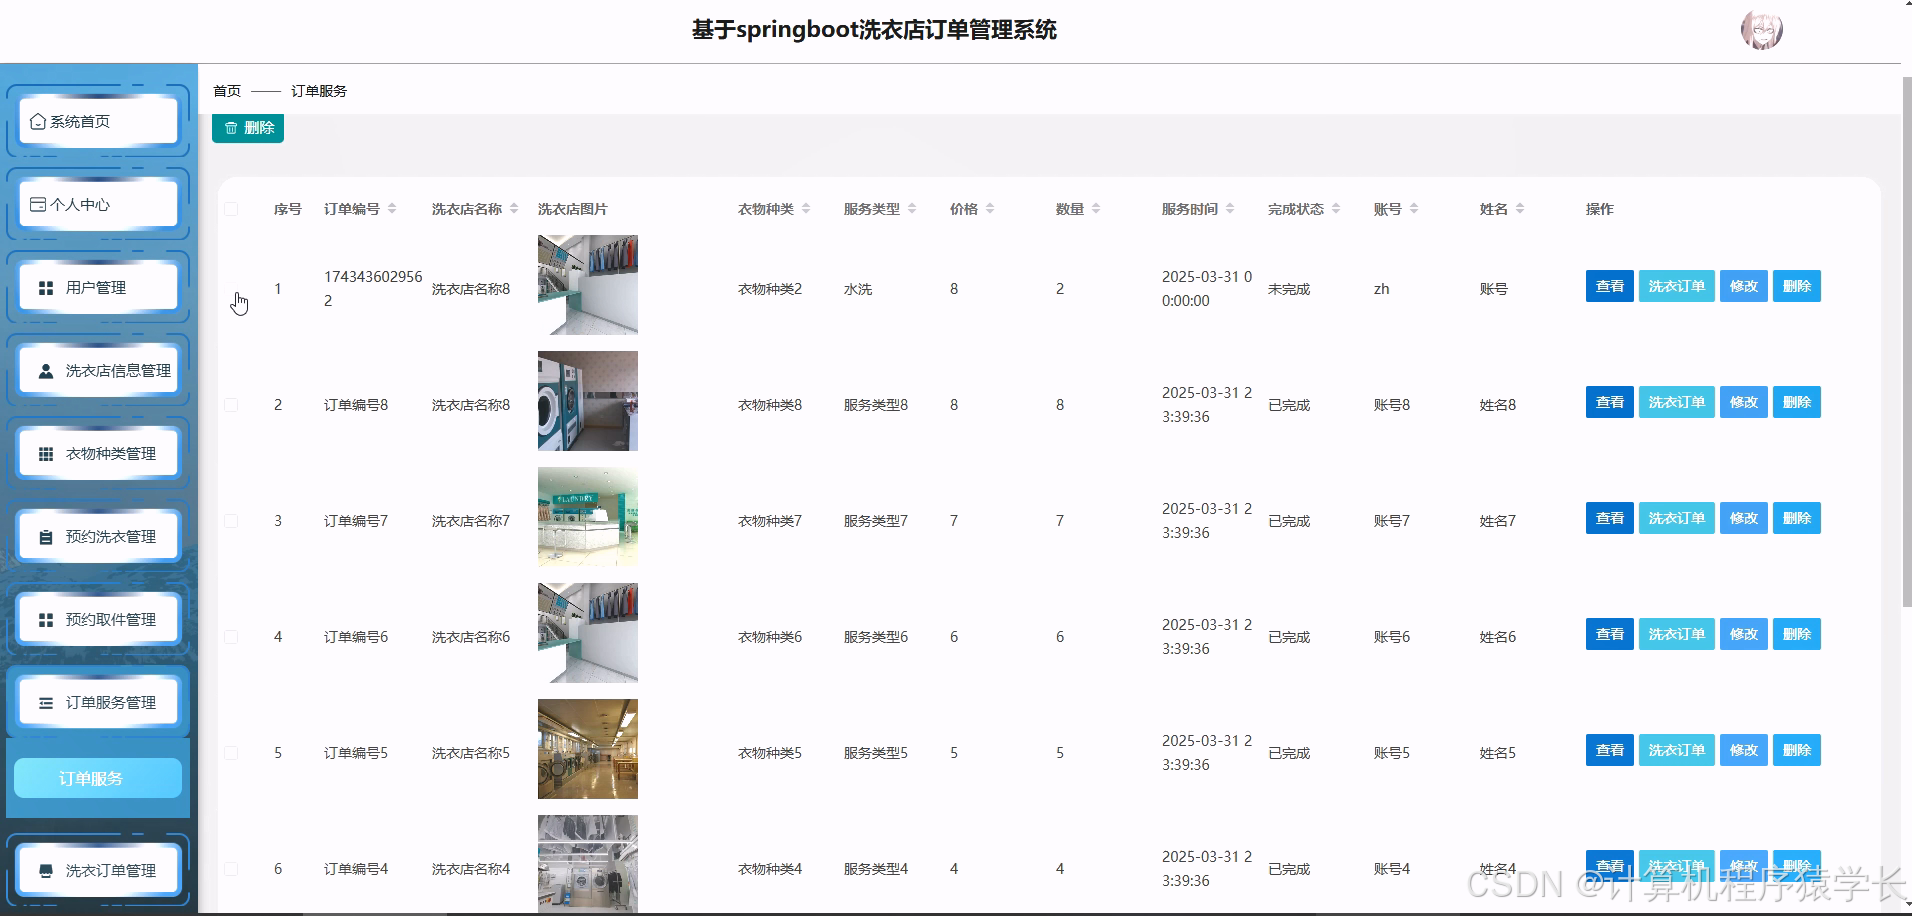Check the row 1 checkbox
1912x916 pixels.
[x=231, y=289]
